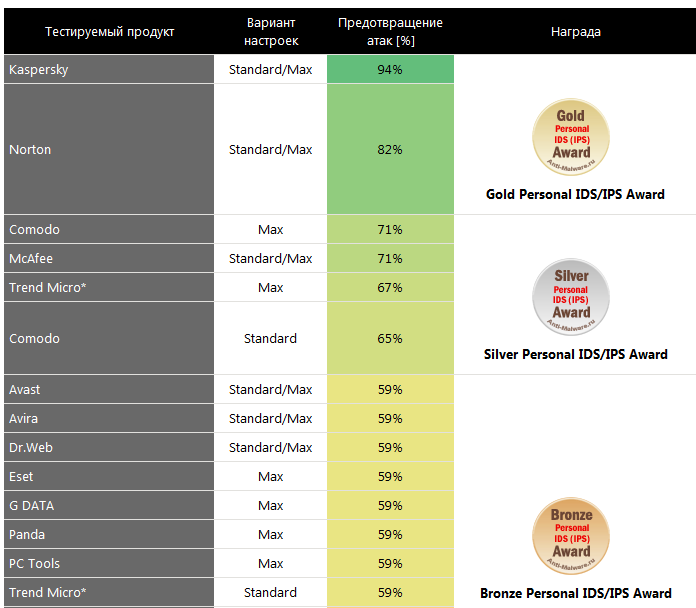This screenshot has width=696, height=608.
Task: Click the green 94% result cell
Action: click(390, 69)
